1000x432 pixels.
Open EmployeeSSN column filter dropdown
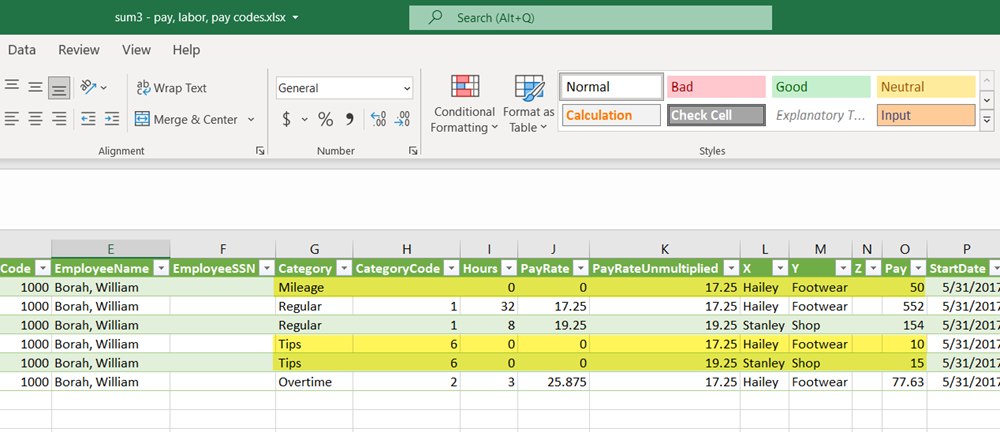point(267,269)
